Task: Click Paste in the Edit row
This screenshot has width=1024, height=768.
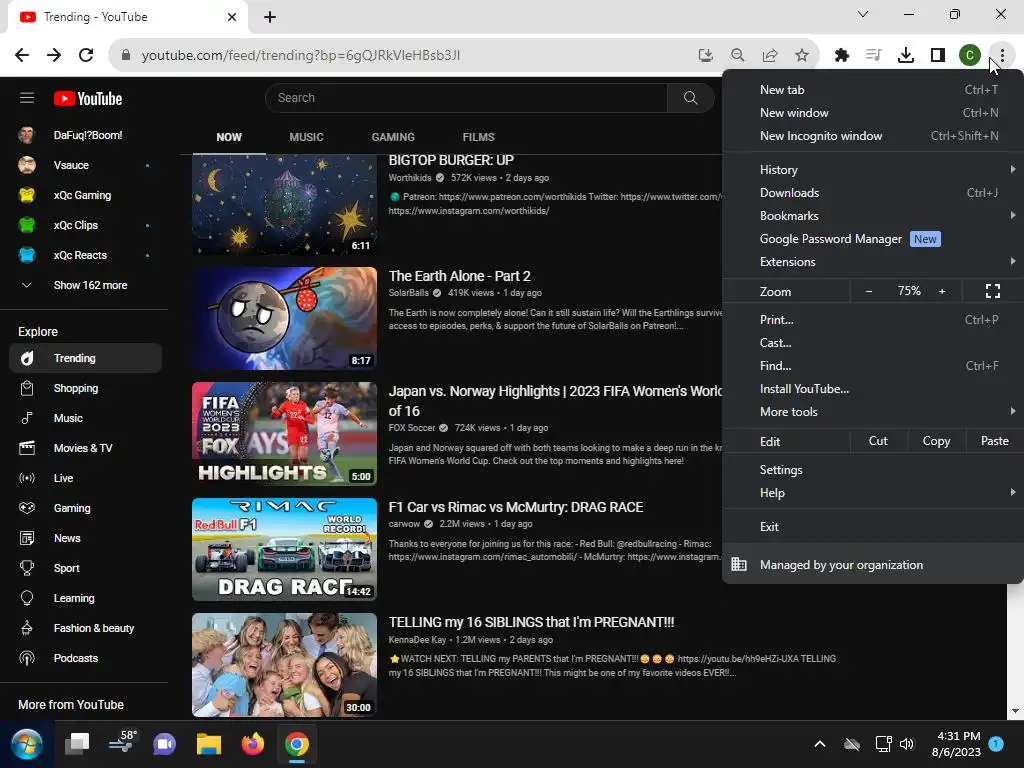Action: (x=995, y=441)
